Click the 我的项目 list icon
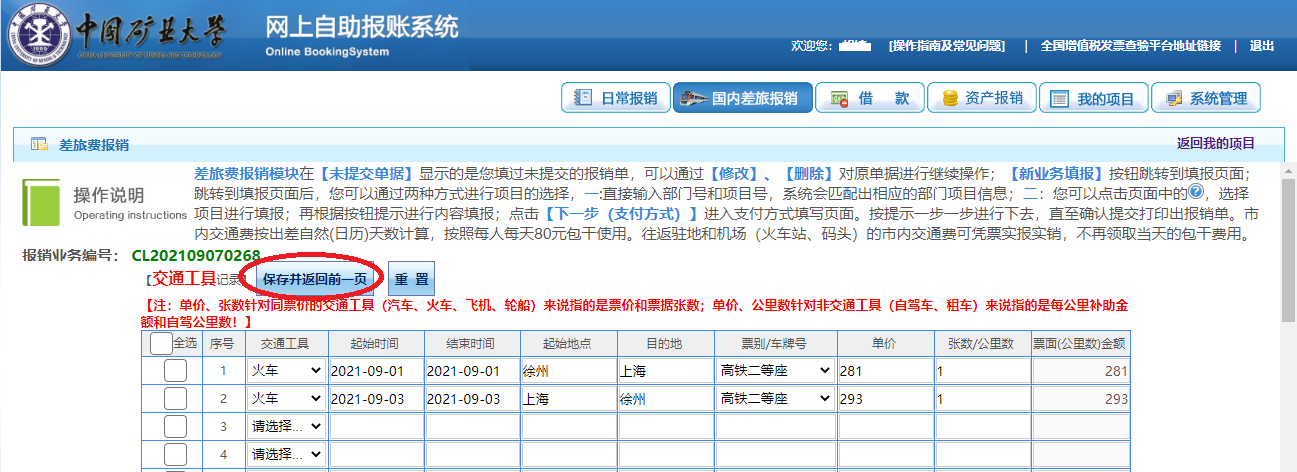Viewport: 1297px width, 472px height. point(1057,98)
